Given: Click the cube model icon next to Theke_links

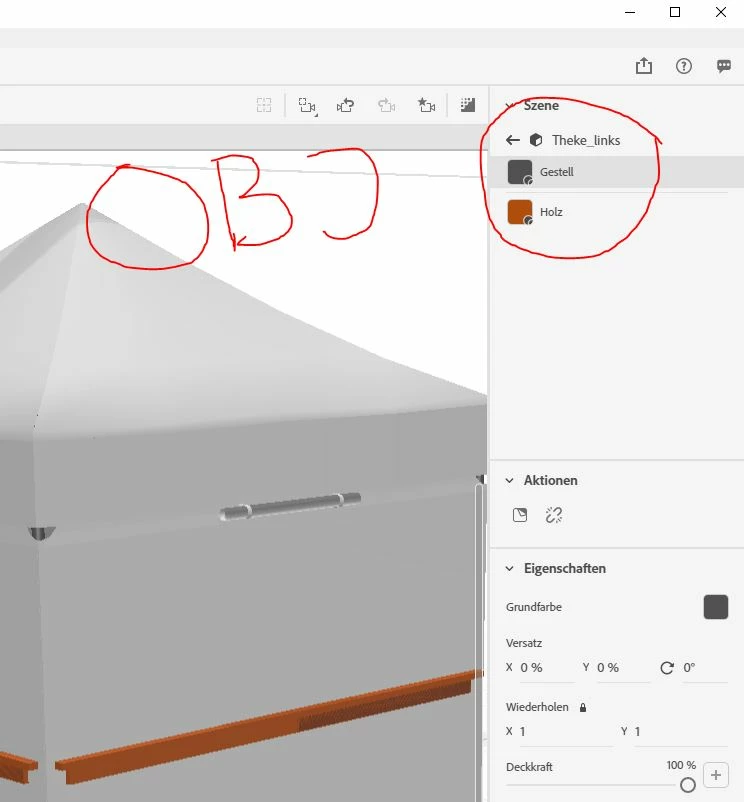Looking at the screenshot, I should (x=536, y=140).
